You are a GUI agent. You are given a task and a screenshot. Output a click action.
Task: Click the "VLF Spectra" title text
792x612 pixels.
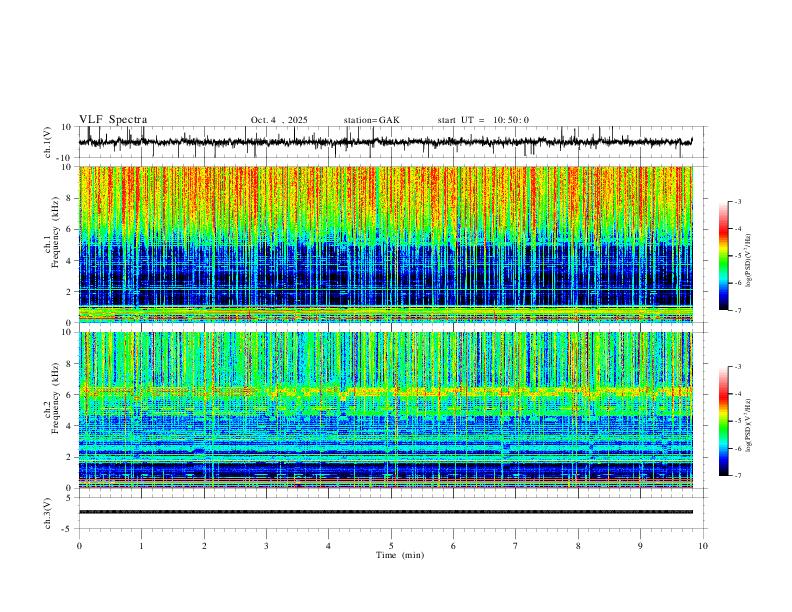(113, 120)
